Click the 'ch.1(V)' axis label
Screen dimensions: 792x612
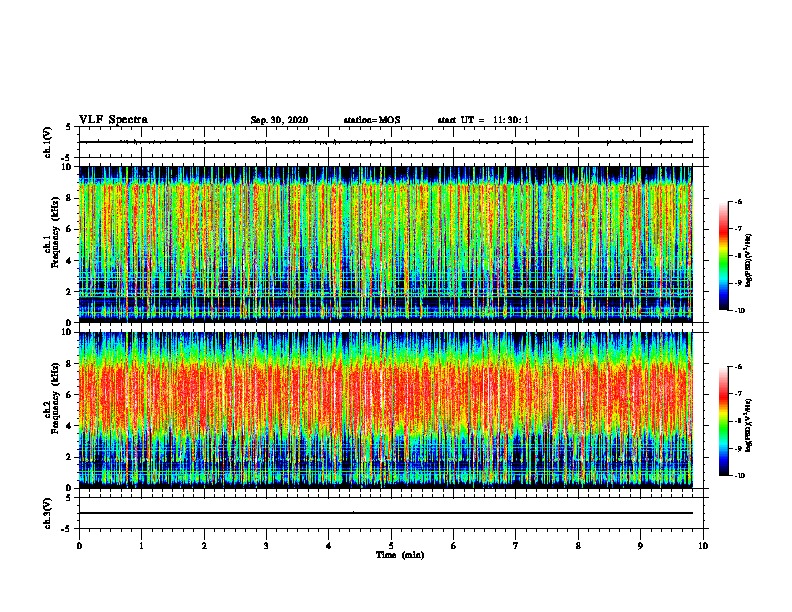click(48, 142)
